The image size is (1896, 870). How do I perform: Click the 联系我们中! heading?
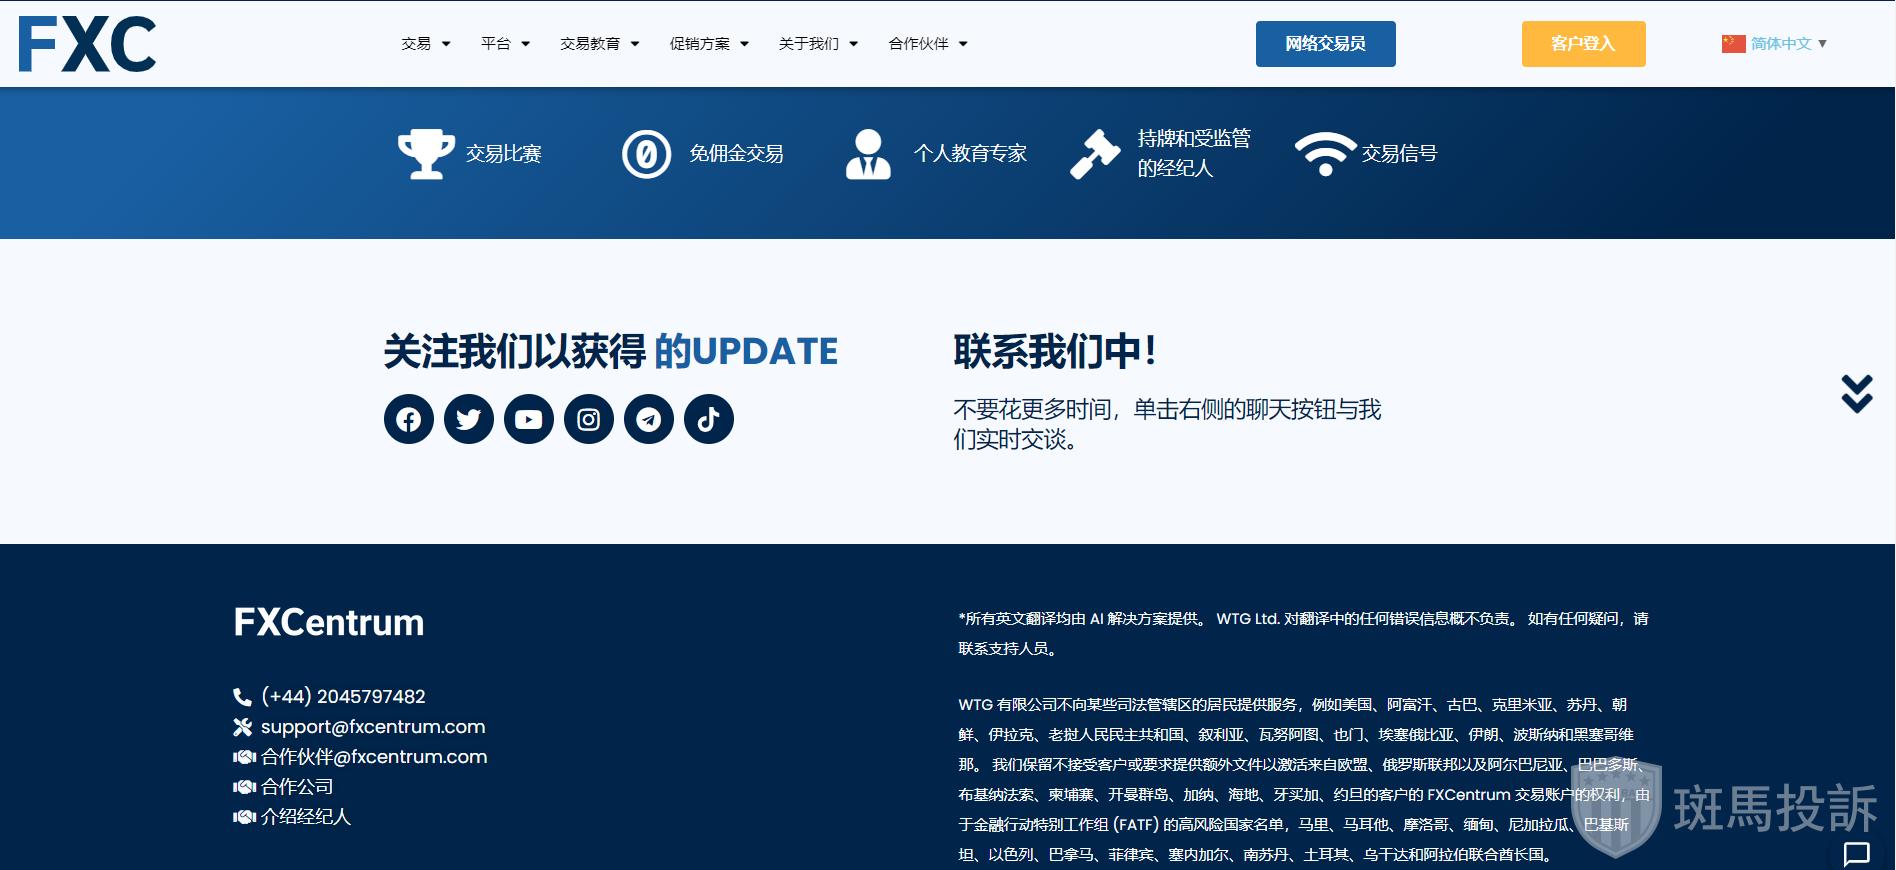(1055, 352)
